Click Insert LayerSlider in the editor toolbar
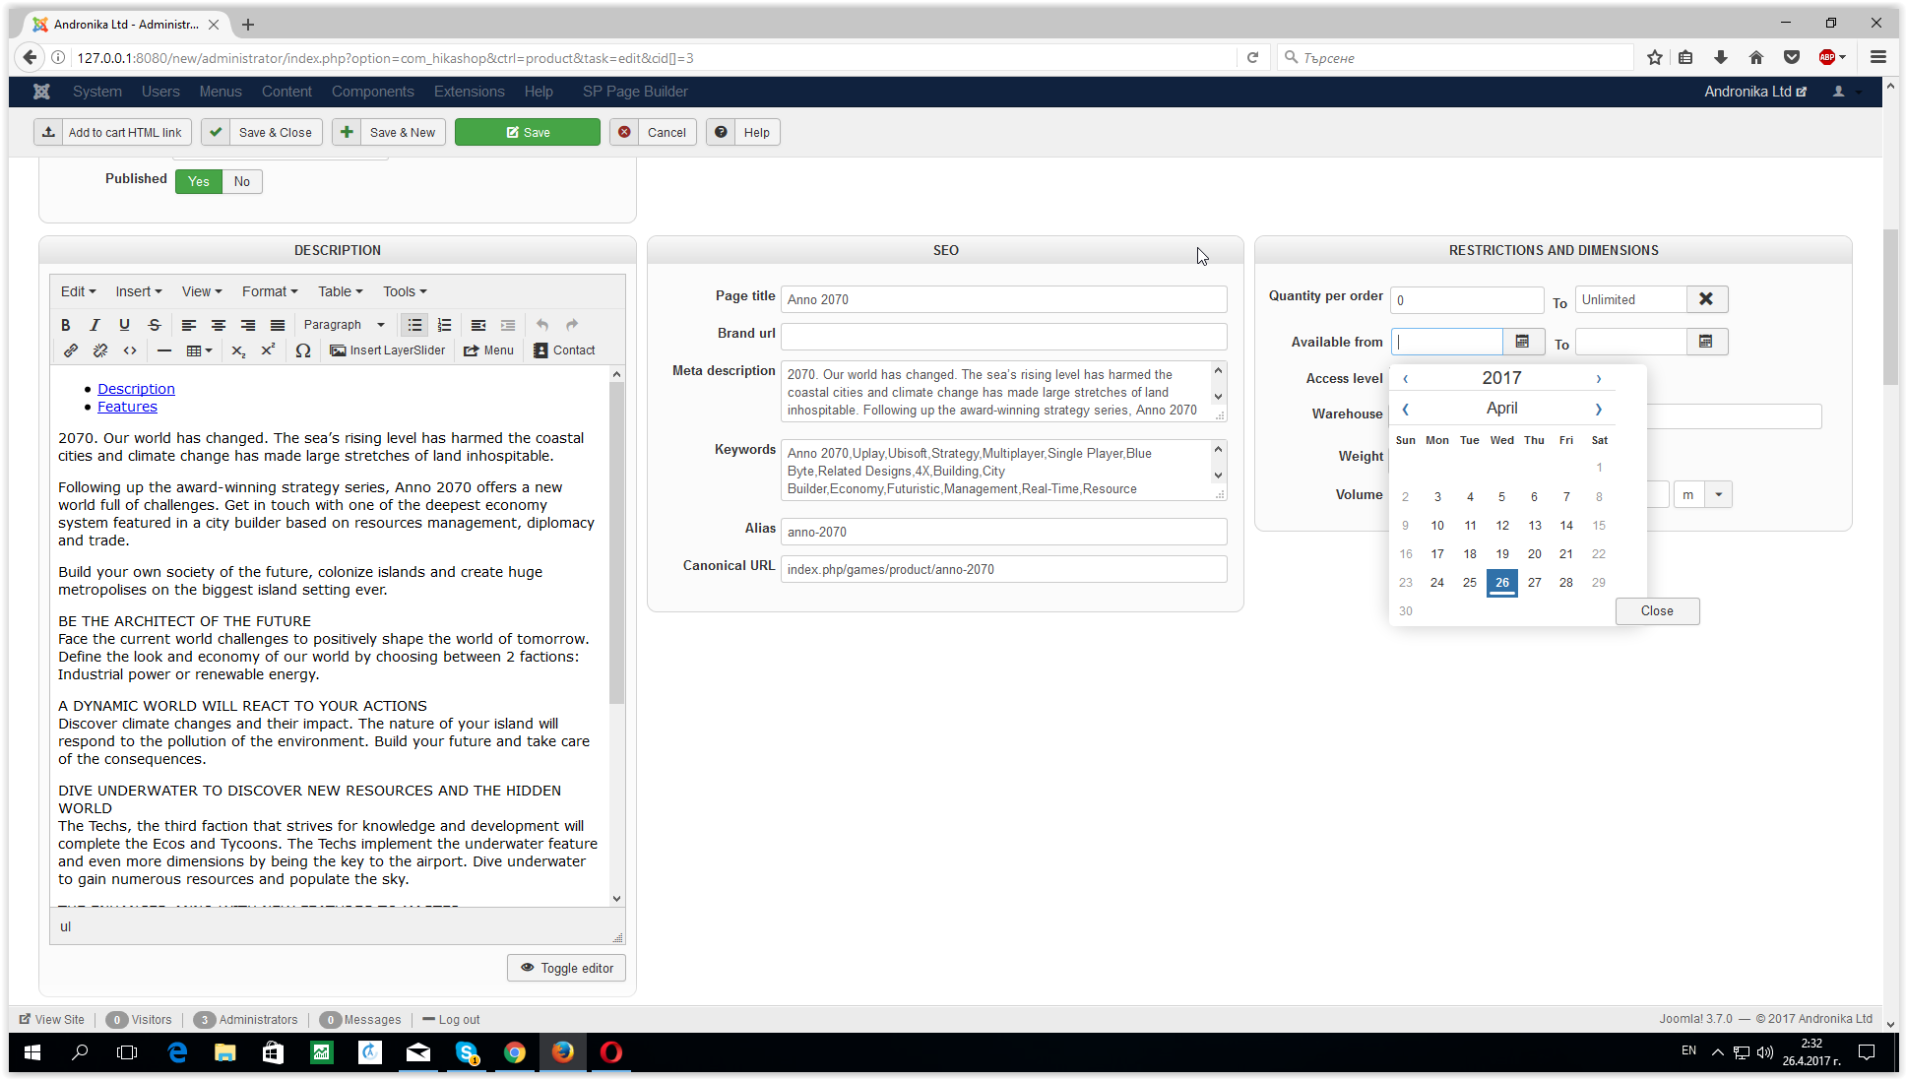The image size is (1906, 1080). pos(387,351)
